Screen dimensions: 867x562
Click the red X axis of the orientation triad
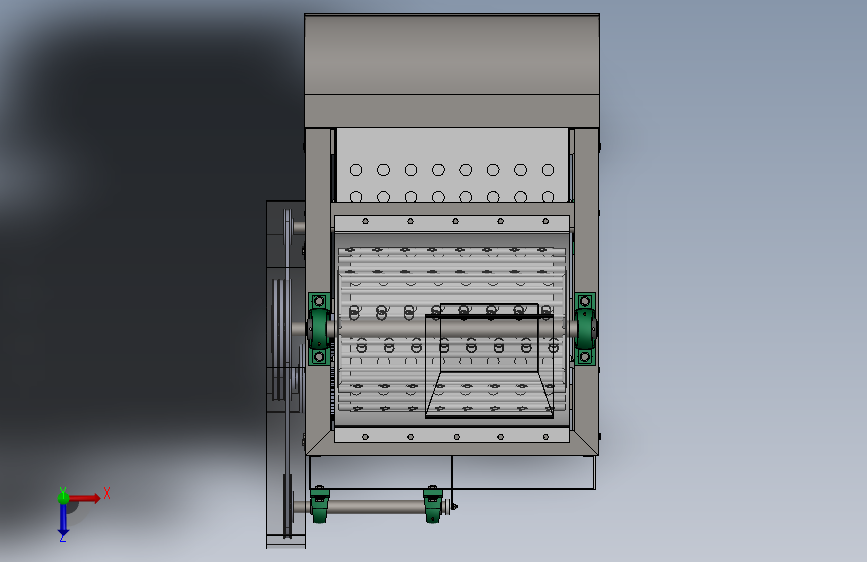(x=84, y=498)
